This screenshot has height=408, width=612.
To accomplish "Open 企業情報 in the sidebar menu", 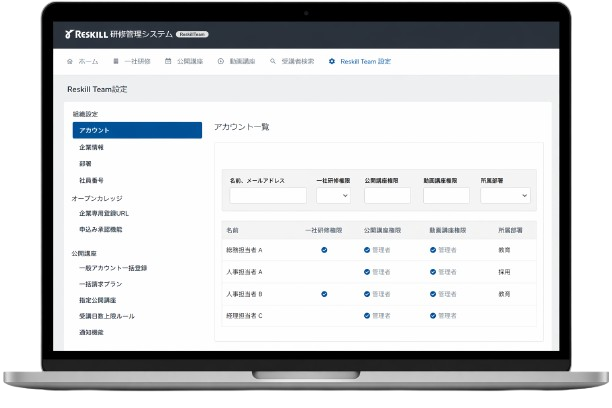I will 91,147.
